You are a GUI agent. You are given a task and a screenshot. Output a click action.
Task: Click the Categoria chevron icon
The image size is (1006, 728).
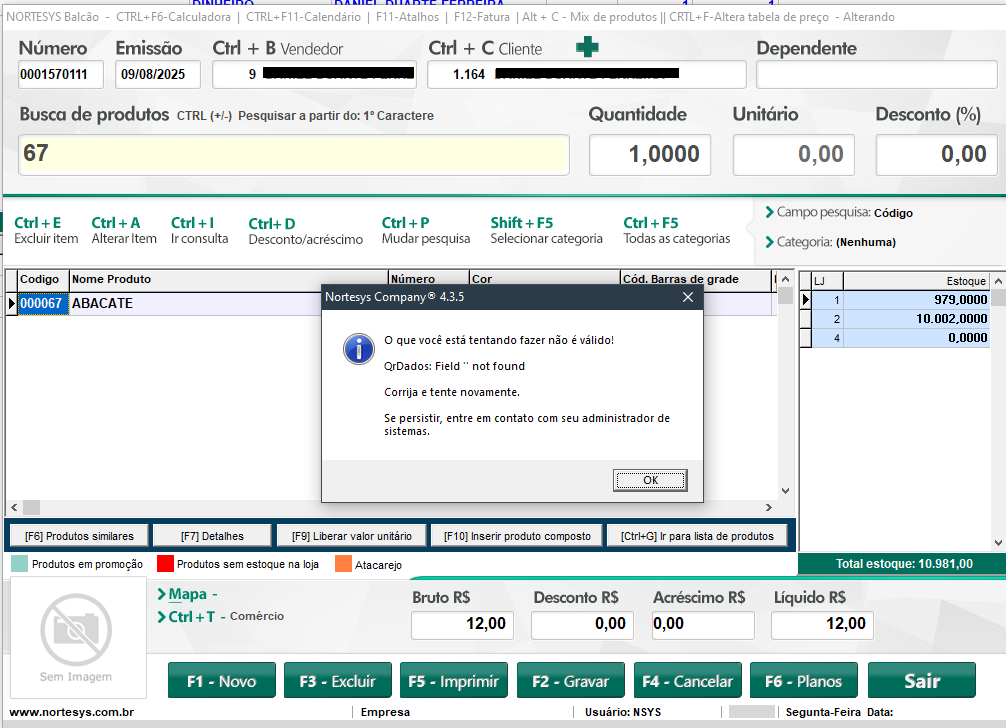[x=769, y=241]
